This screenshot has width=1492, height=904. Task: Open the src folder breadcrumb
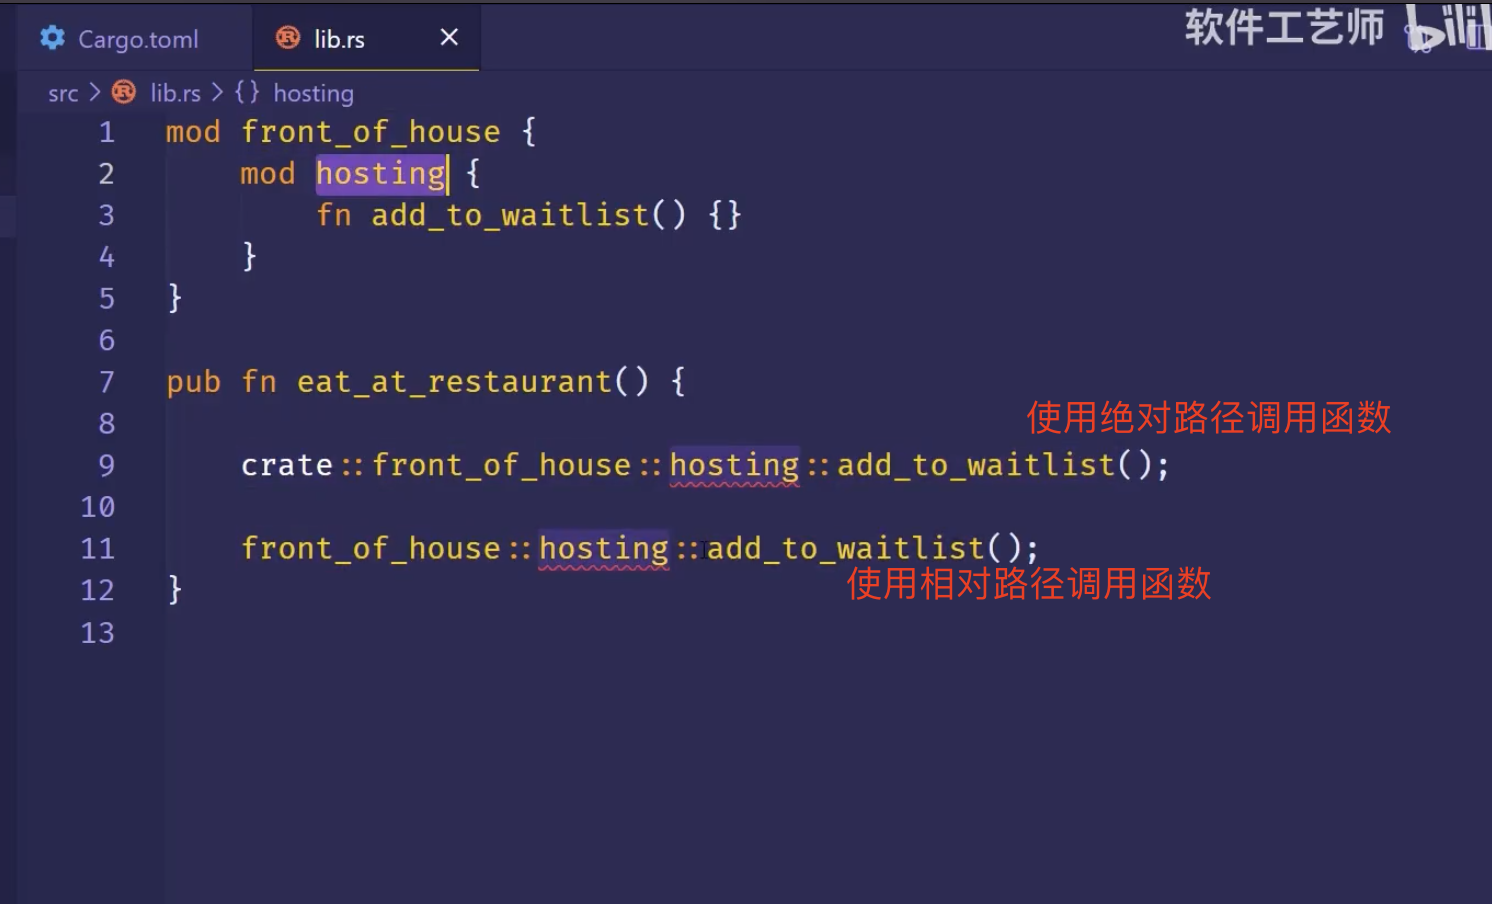click(63, 94)
